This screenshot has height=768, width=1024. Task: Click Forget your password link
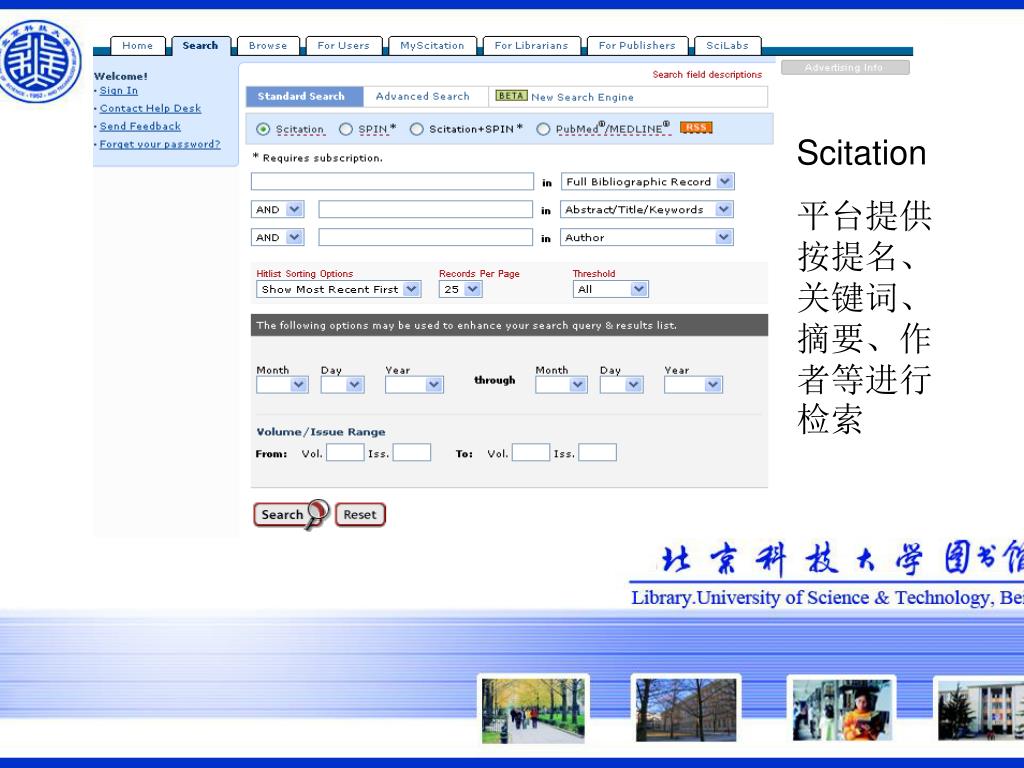point(160,144)
